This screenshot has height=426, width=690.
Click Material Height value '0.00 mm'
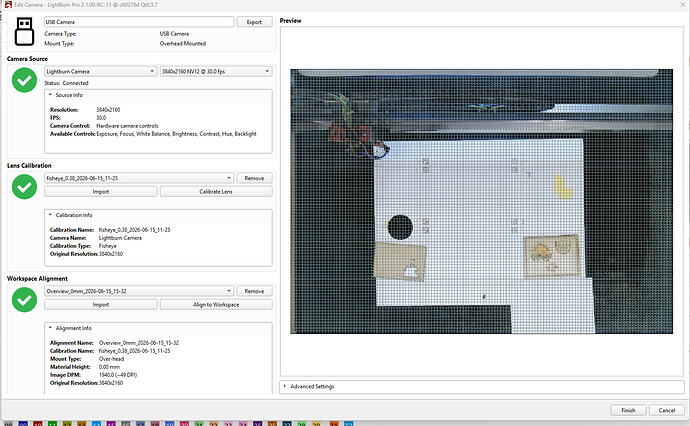pos(109,367)
